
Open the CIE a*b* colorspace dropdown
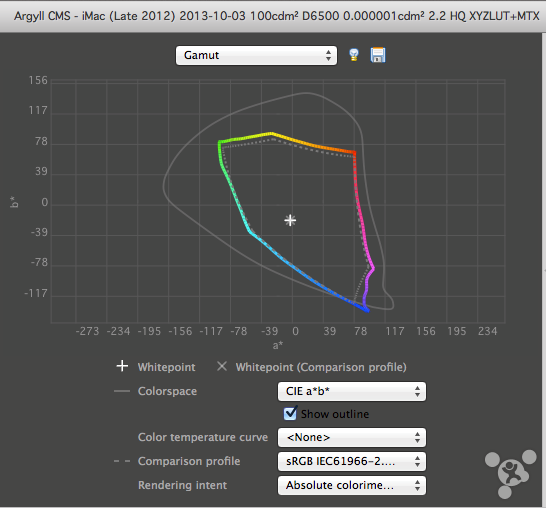pos(352,391)
